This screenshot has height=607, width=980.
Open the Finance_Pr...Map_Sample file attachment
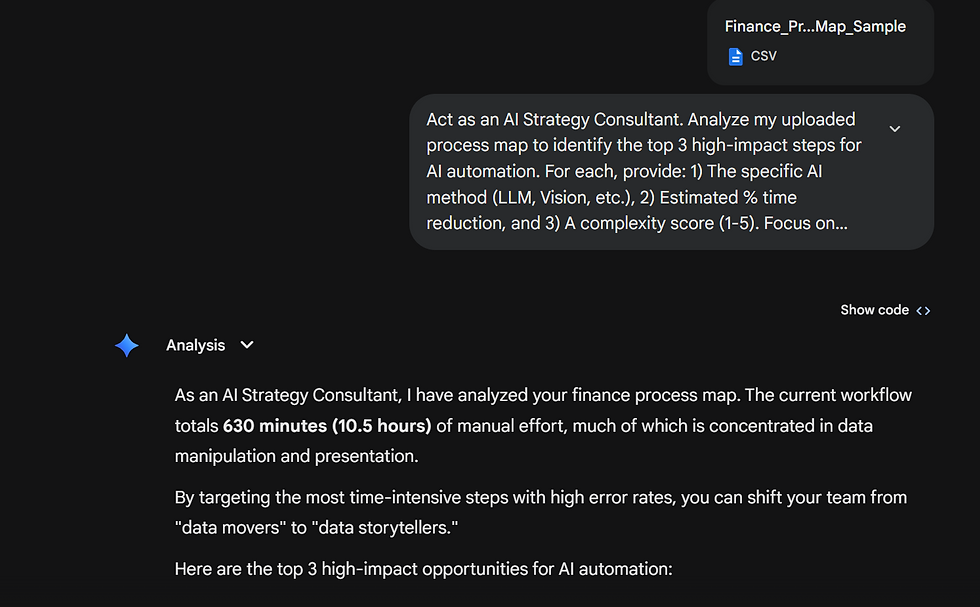tap(815, 27)
